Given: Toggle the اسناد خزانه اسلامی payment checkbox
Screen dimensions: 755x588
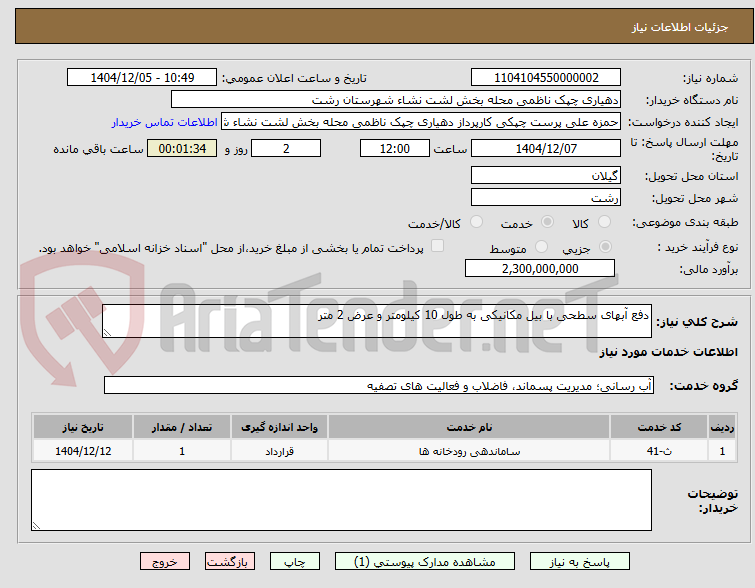Looking at the screenshot, I should [437, 246].
